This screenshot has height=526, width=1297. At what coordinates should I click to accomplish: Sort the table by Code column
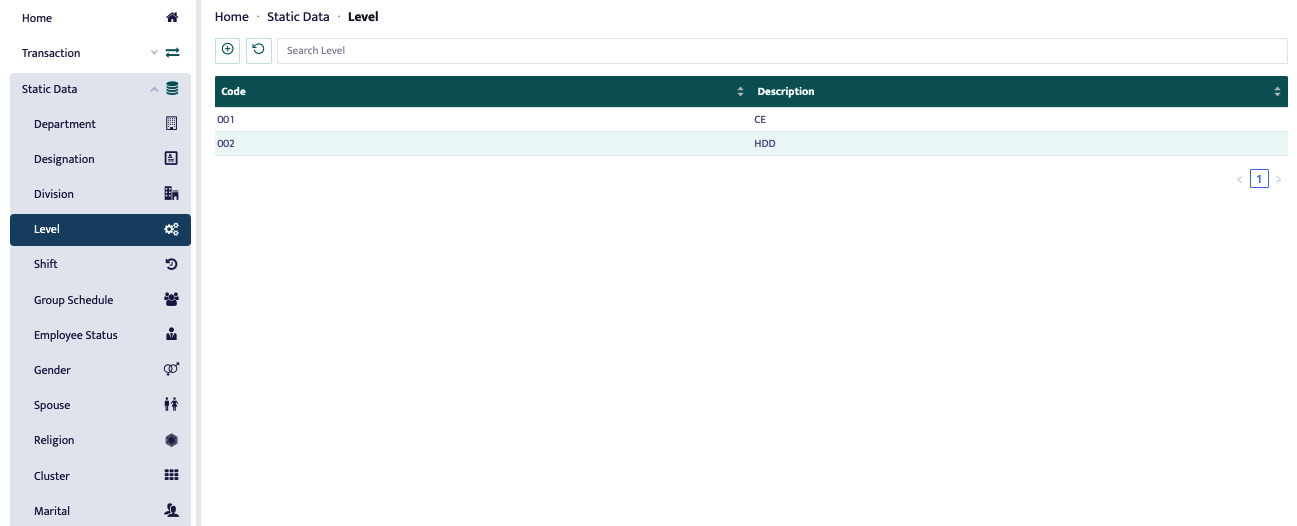click(x=740, y=92)
